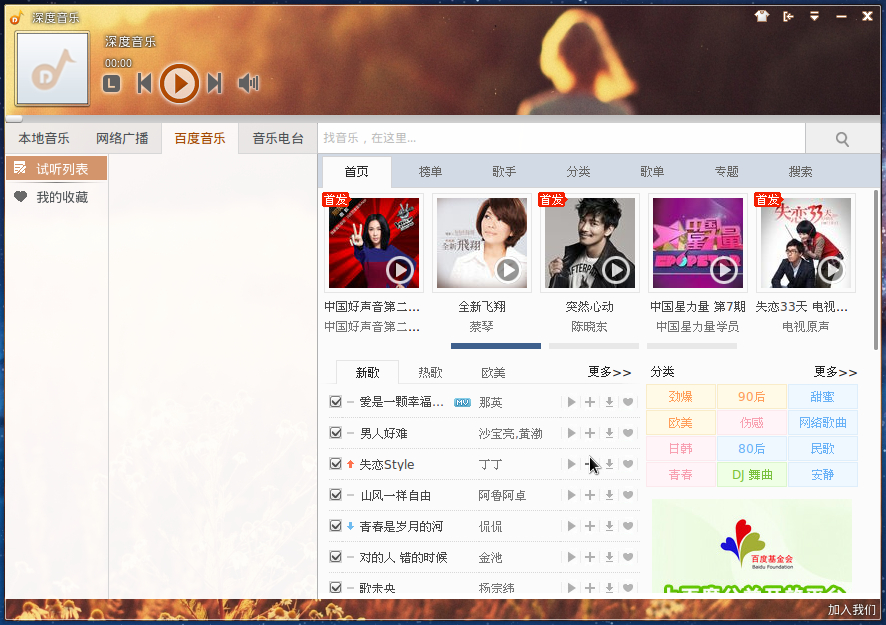This screenshot has width=886, height=625.
Task: Open the 网络广播 tab
Action: 122,138
